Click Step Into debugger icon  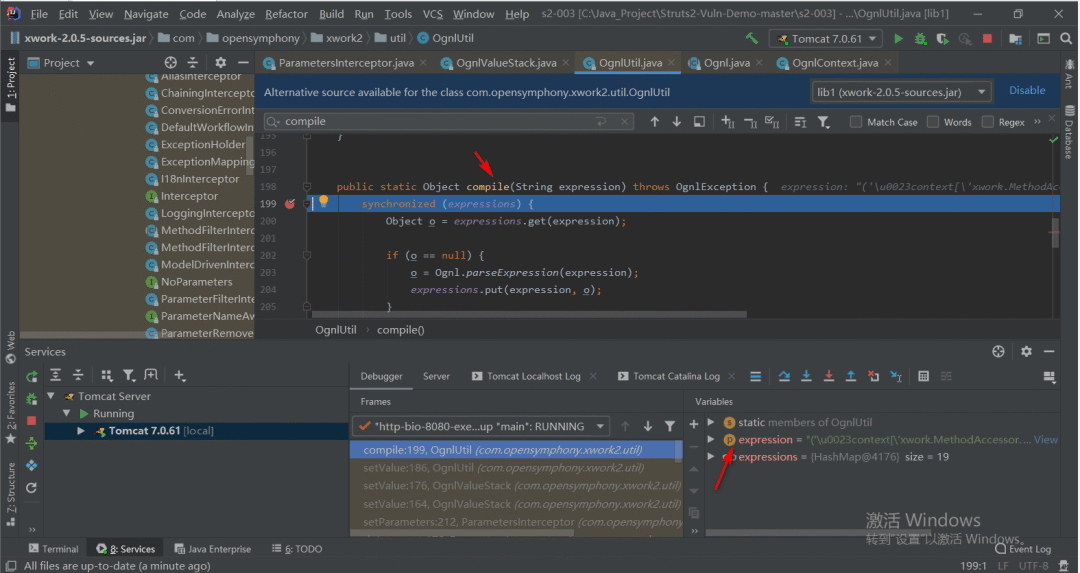point(807,376)
